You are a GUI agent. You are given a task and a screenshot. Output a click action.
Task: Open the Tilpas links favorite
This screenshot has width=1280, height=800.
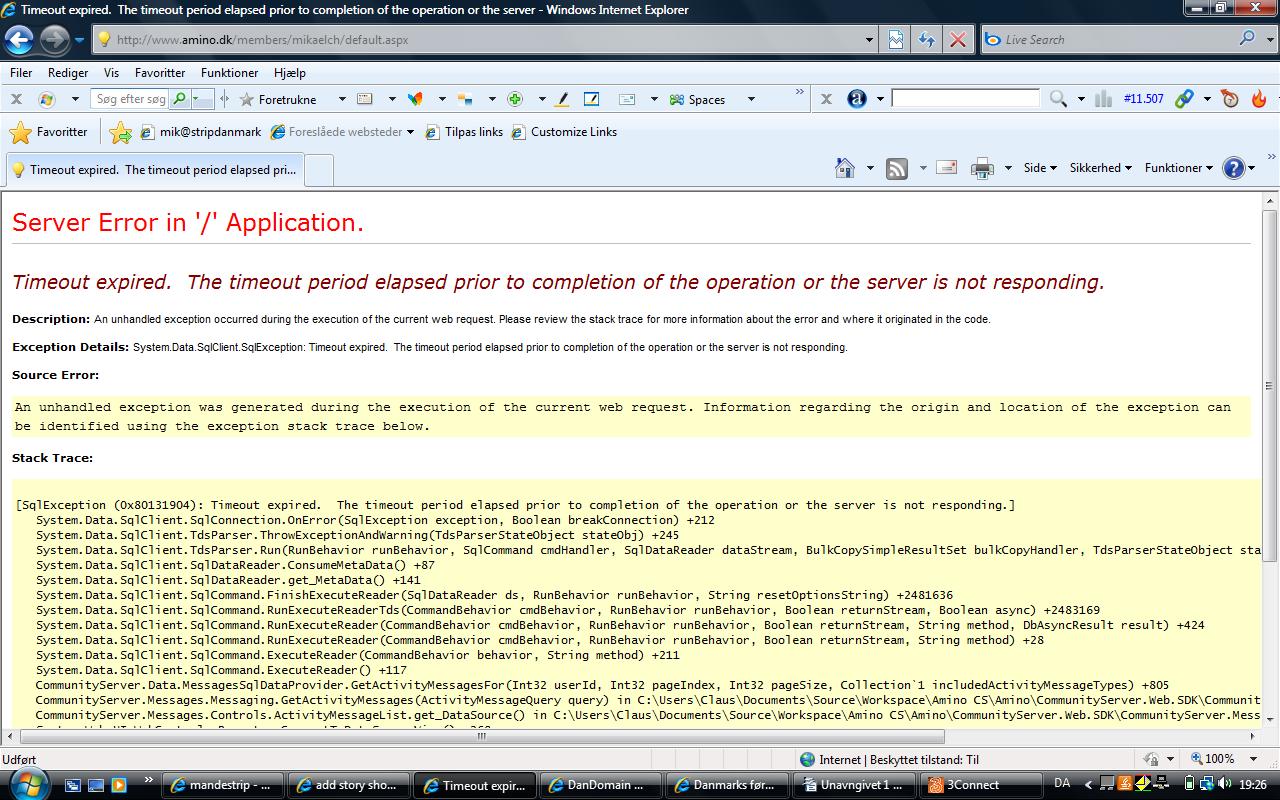coord(463,132)
